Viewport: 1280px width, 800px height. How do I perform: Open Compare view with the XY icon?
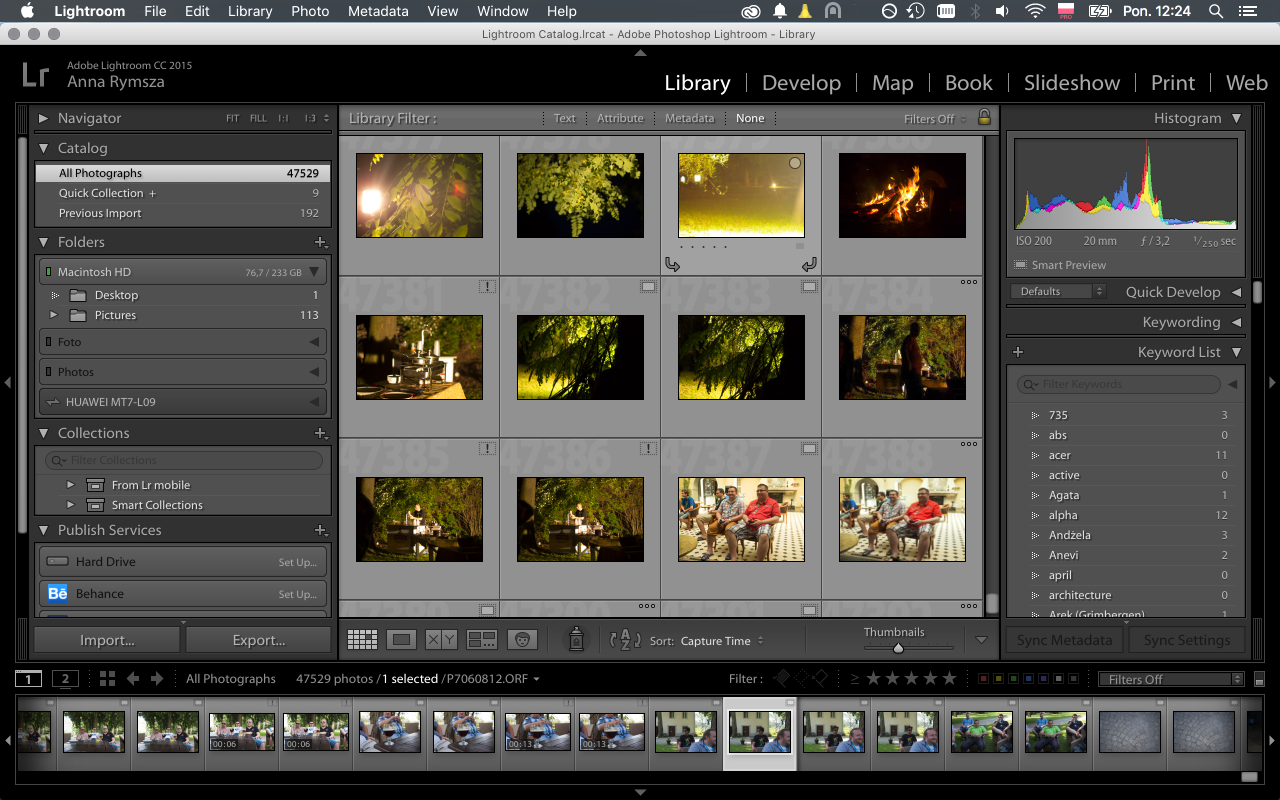[x=441, y=639]
